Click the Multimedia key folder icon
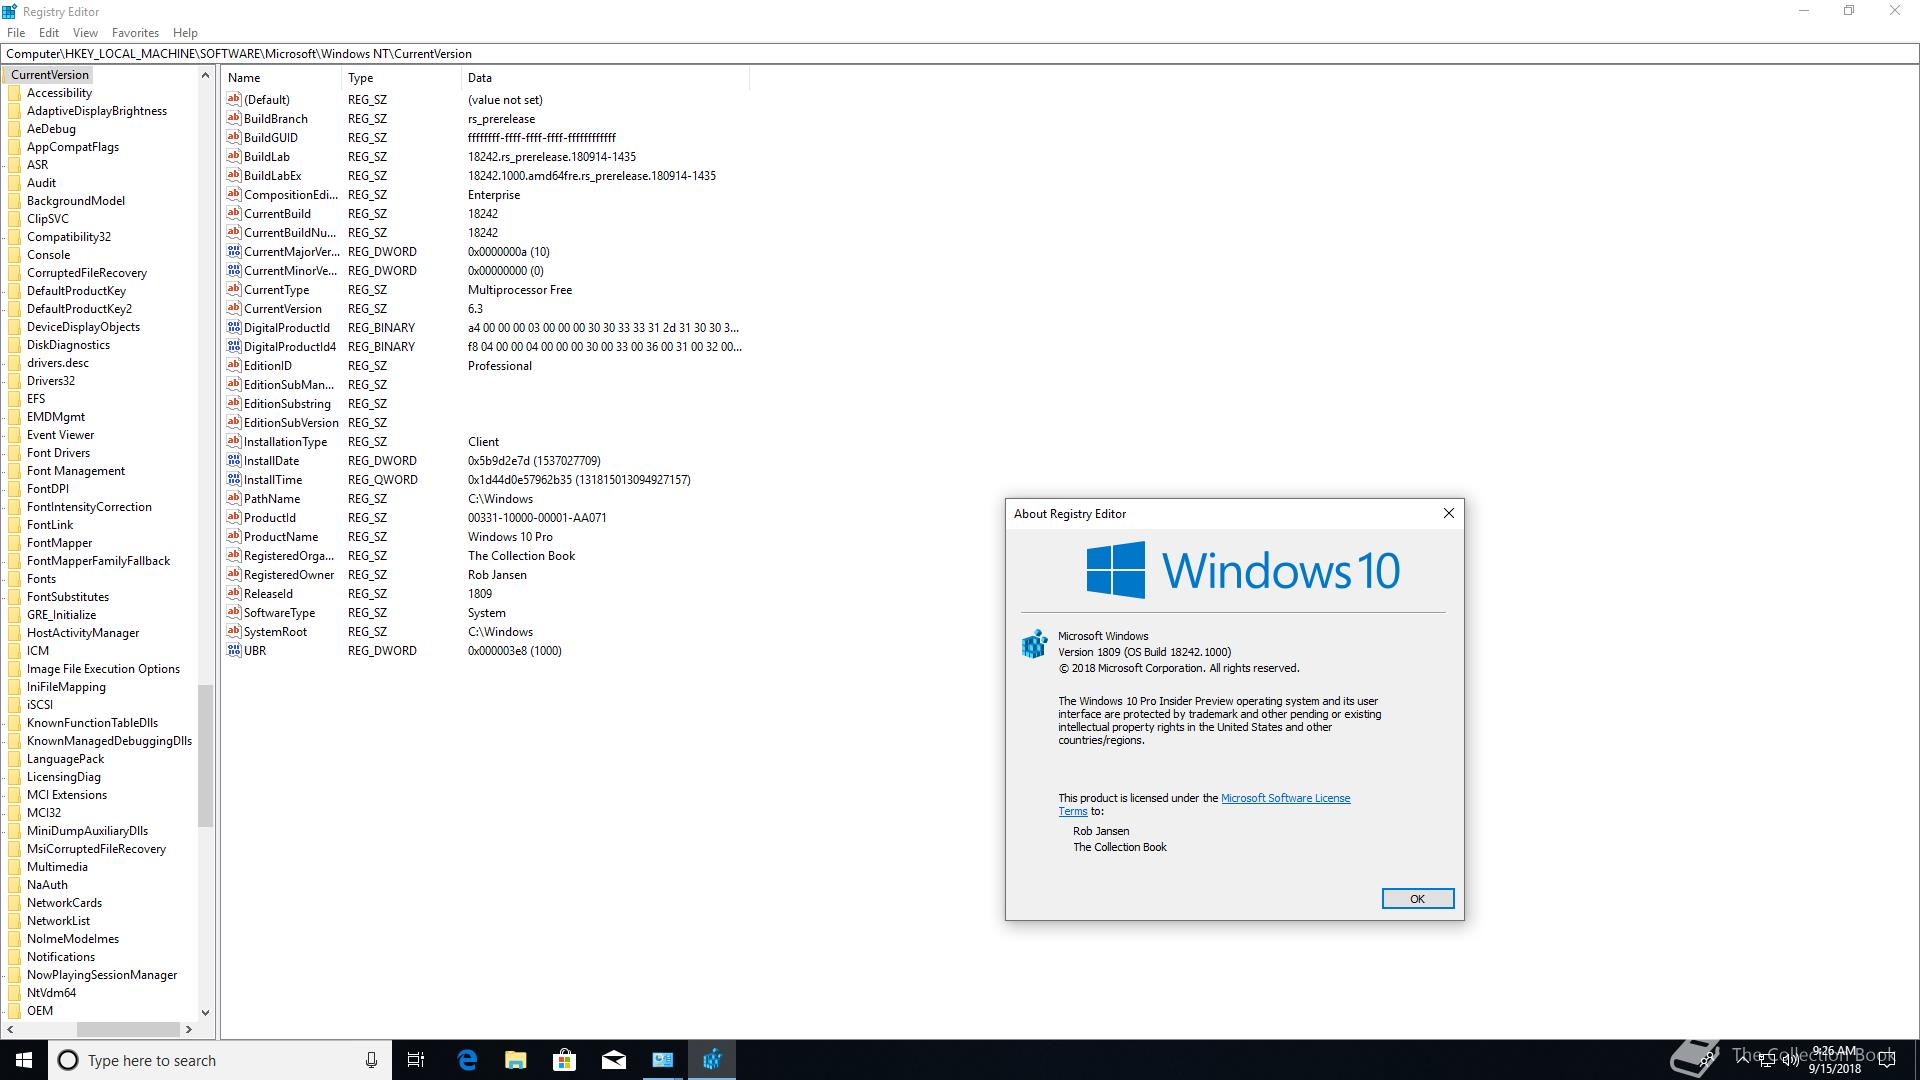Screen dimensions: 1920x1080 click(x=14, y=867)
